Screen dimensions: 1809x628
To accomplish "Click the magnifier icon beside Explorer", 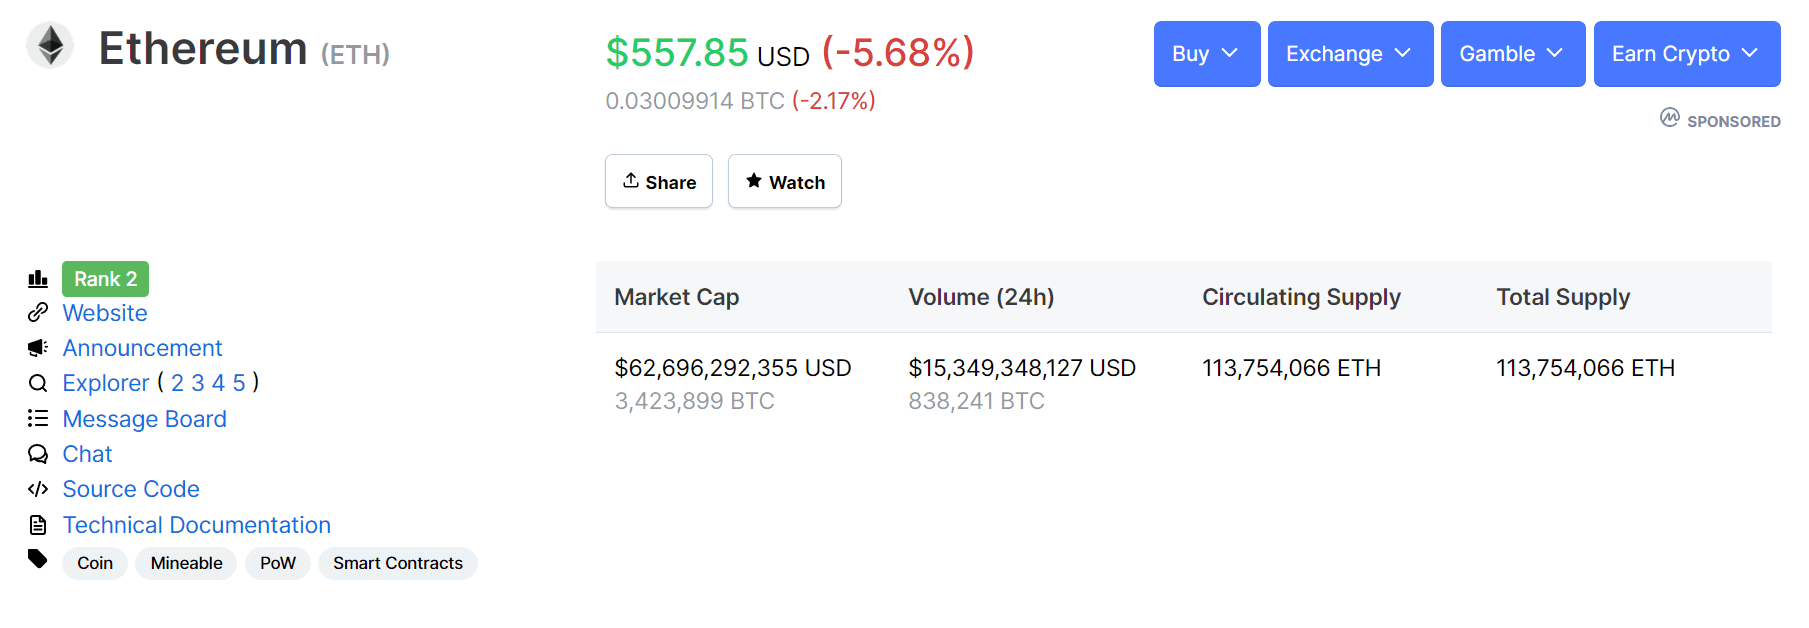I will click(38, 383).
